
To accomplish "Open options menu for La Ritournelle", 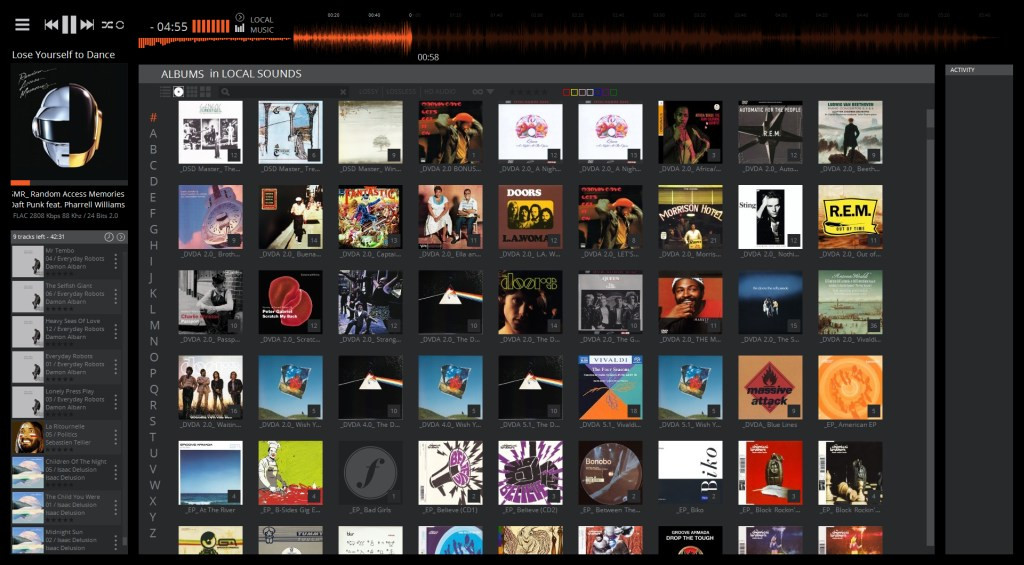I will (x=116, y=437).
